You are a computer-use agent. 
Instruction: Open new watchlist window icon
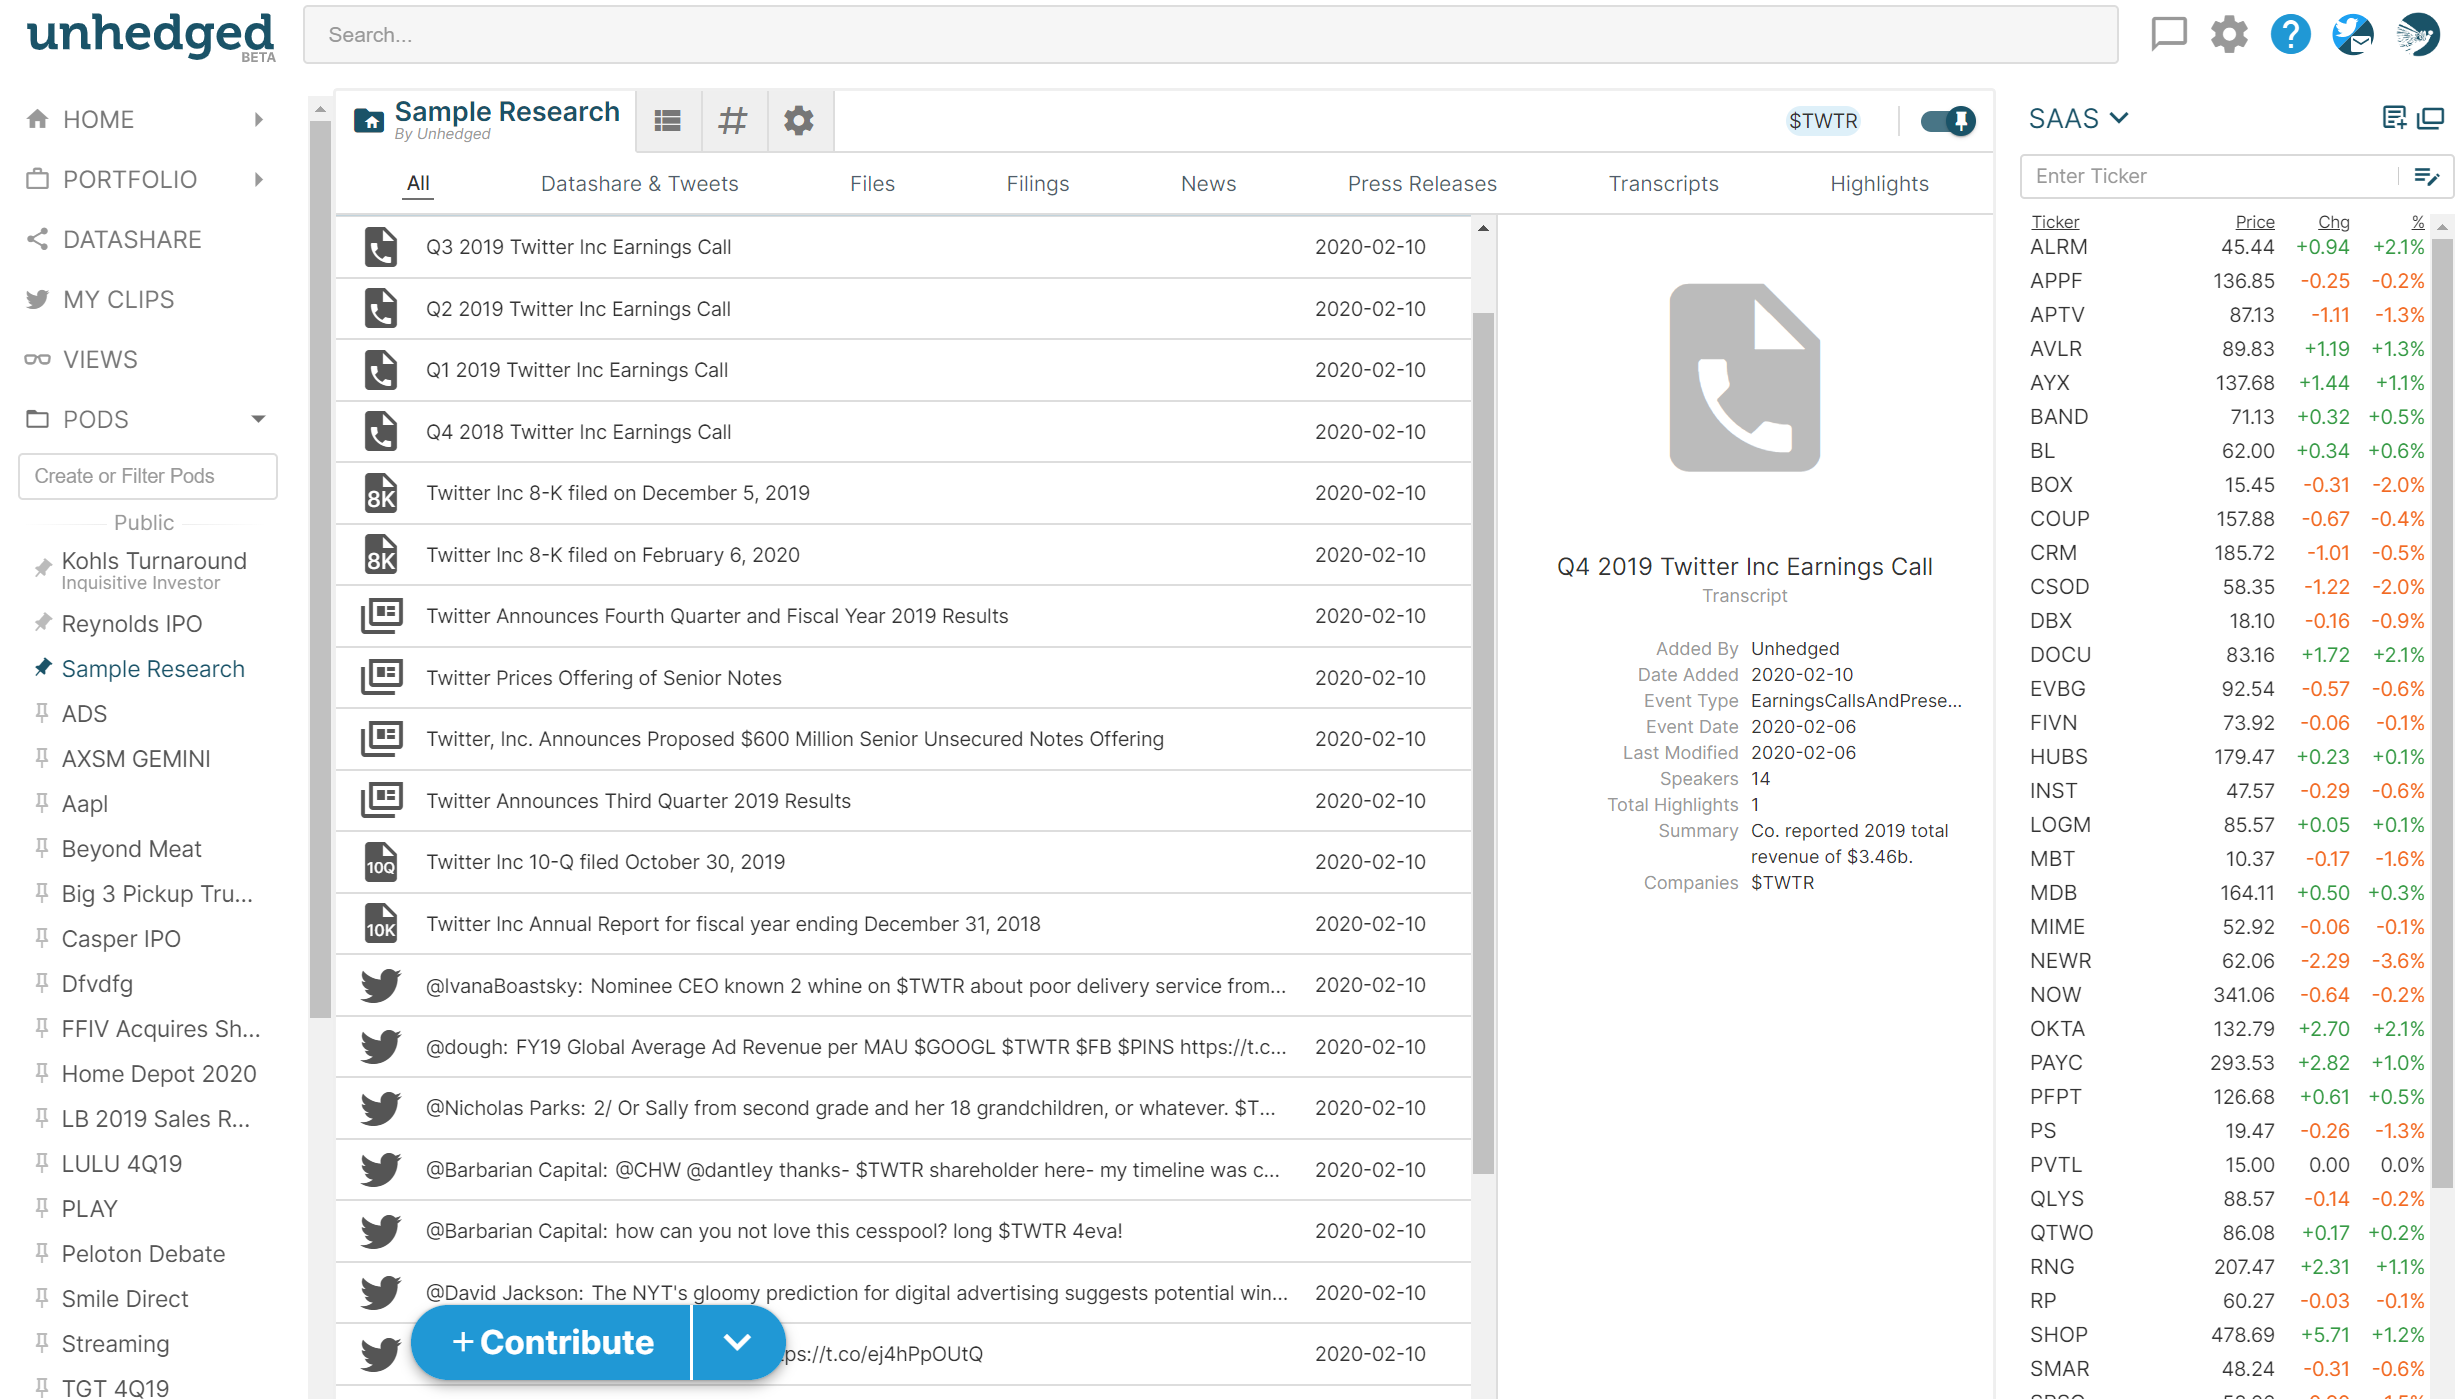[2431, 119]
